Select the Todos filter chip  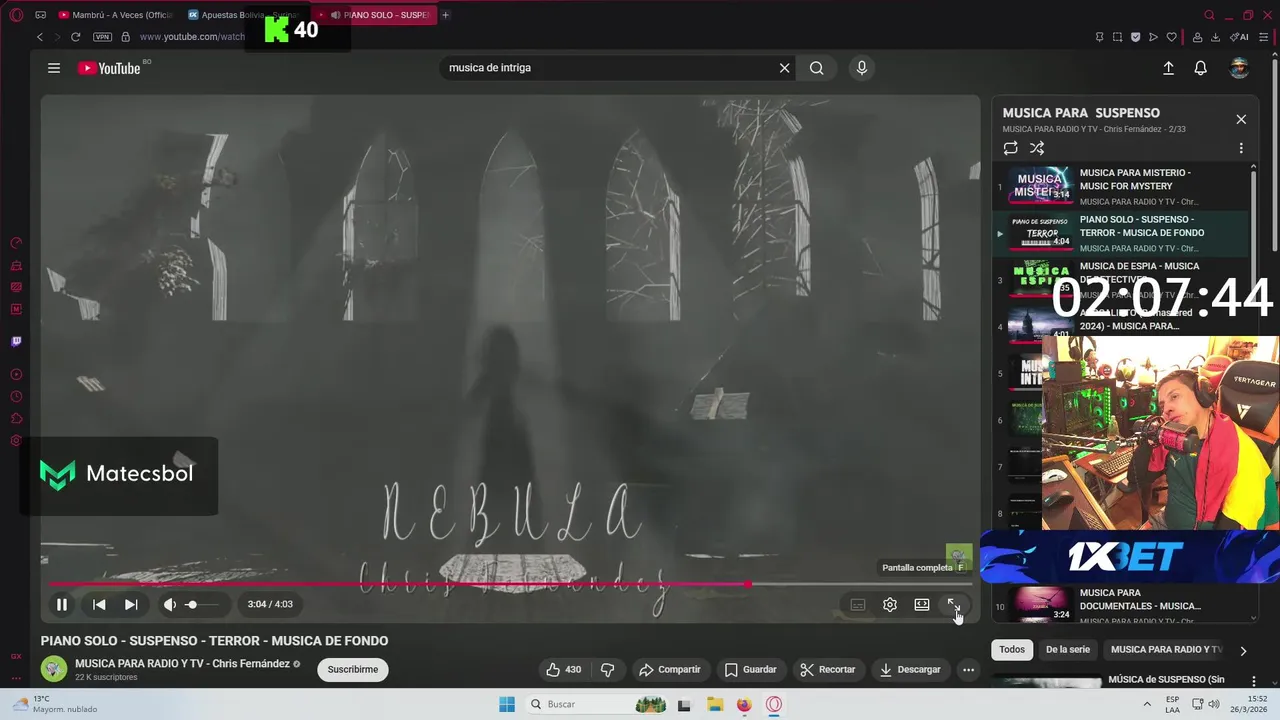1012,650
